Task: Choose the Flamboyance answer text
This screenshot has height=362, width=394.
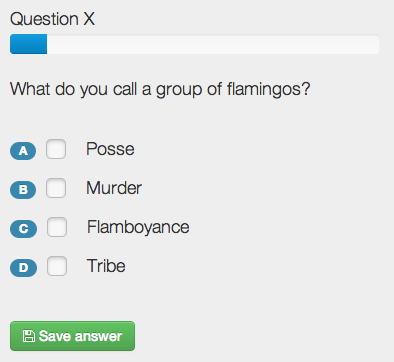Action: pyautogui.click(x=138, y=227)
